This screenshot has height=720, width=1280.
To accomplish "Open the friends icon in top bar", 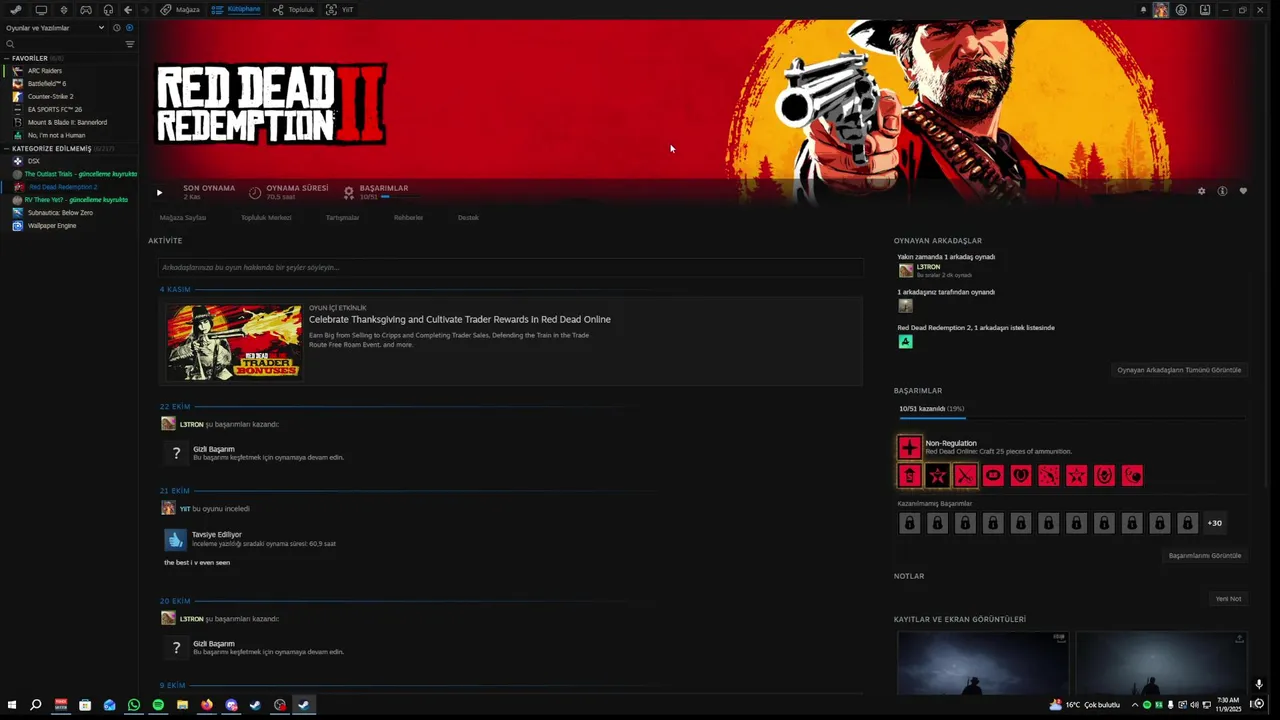I will (1182, 10).
